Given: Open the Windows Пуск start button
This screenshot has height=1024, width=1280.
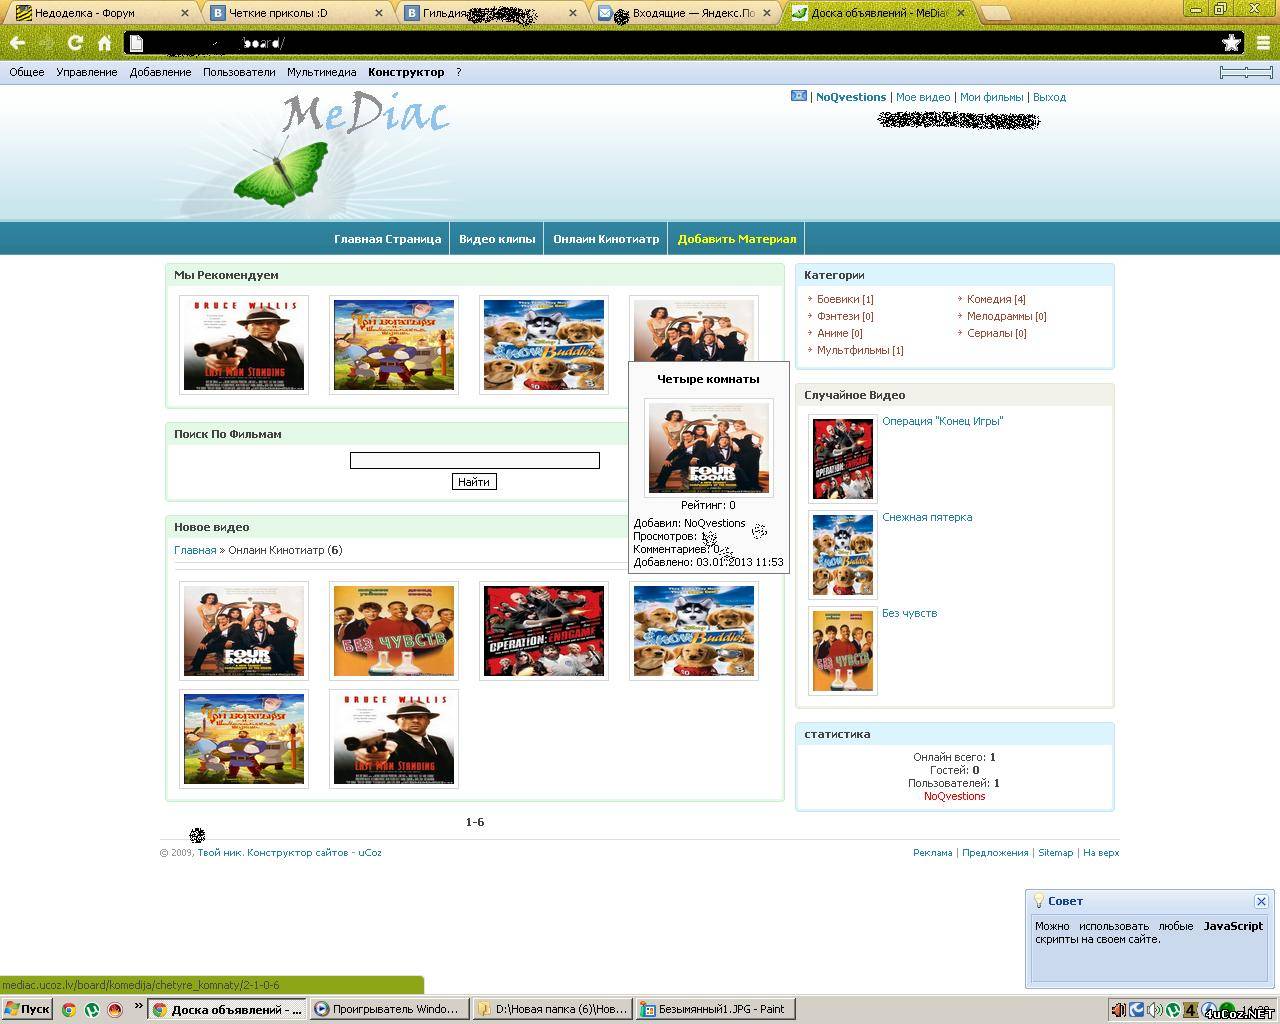Looking at the screenshot, I should (27, 1009).
